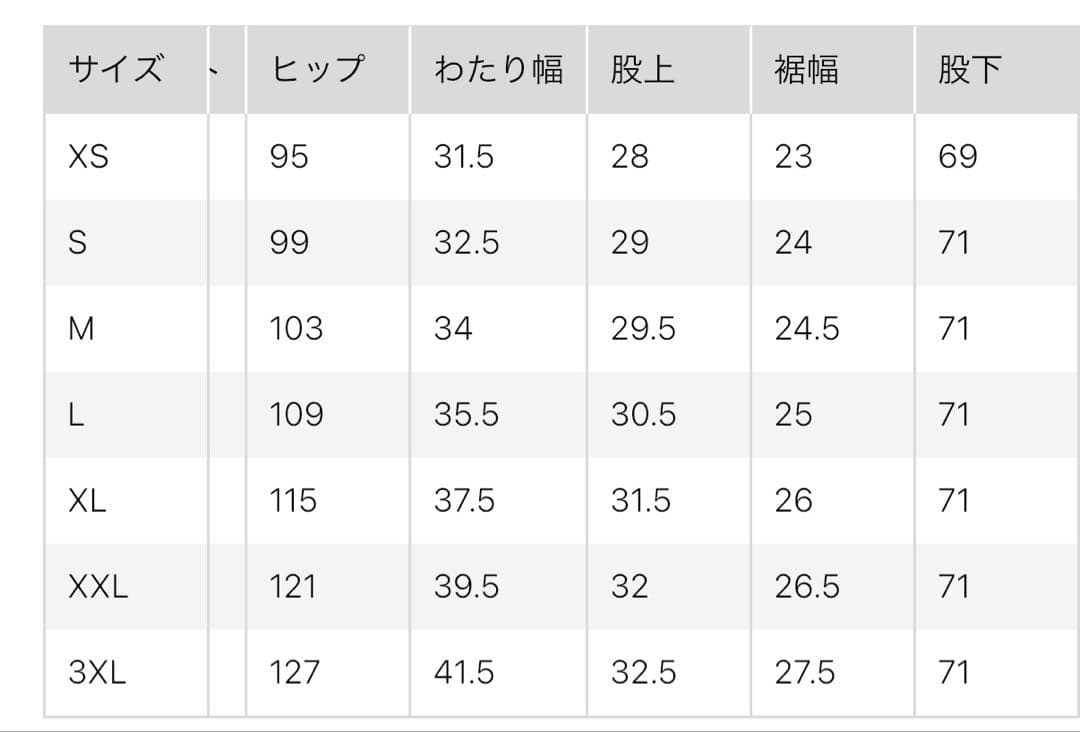The width and height of the screenshot is (1080, 732).
Task: Click the XXL size row label
Action: click(98, 587)
